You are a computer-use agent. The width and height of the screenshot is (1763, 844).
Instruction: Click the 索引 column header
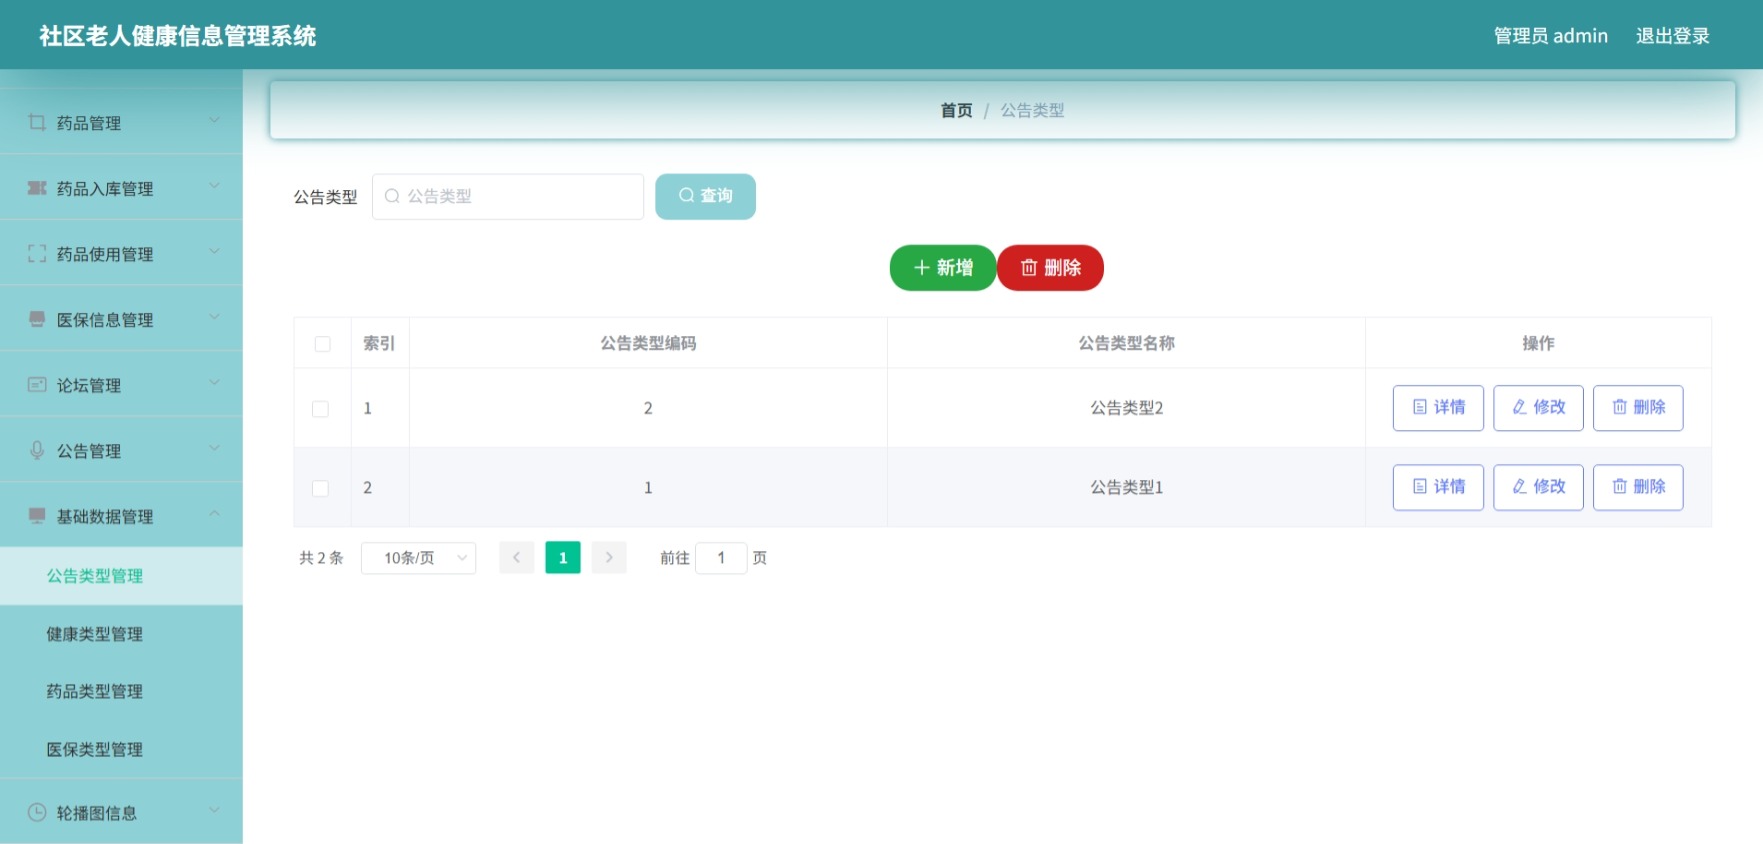(x=379, y=343)
